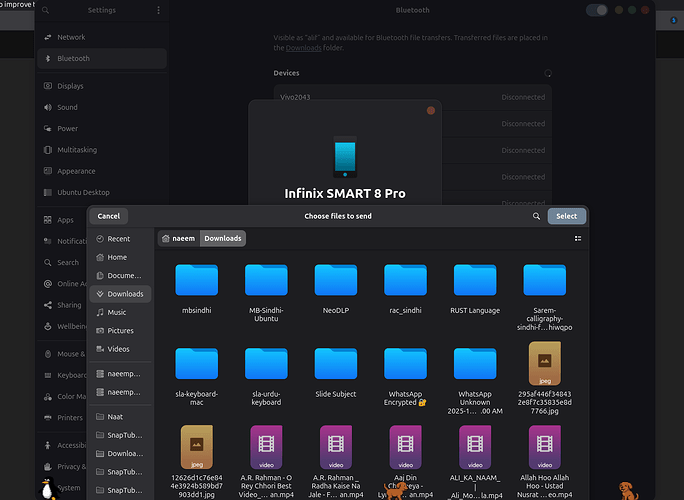Screen dimensions: 684x500
Task: Select Bluetooth in Settings sidebar
Action: click(102, 58)
